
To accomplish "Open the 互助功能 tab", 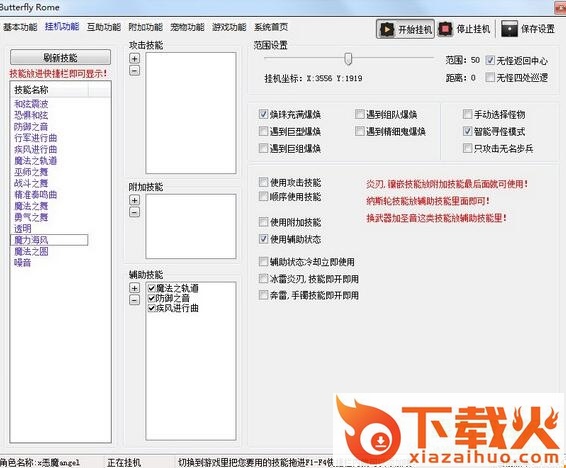I will click(x=104, y=27).
